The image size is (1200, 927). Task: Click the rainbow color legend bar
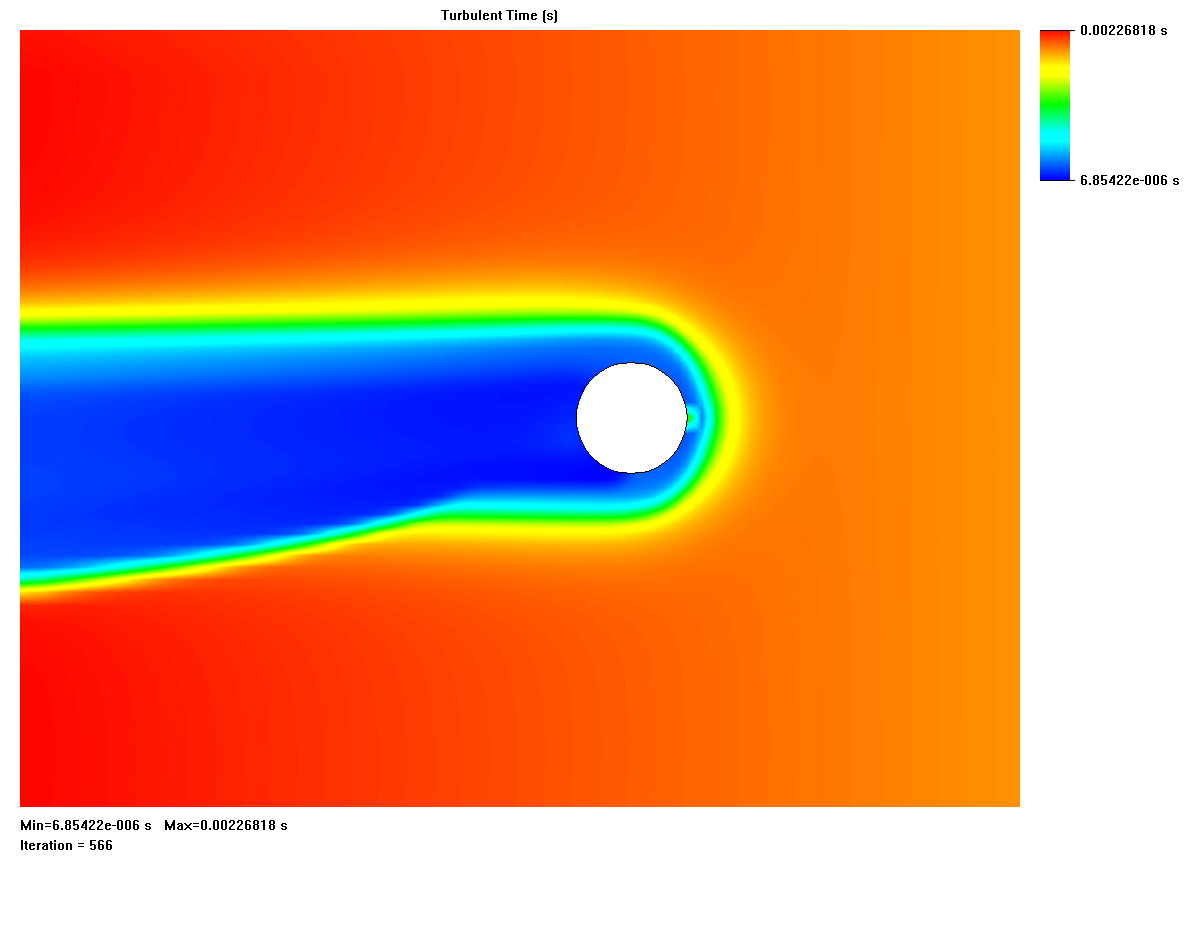point(1055,105)
